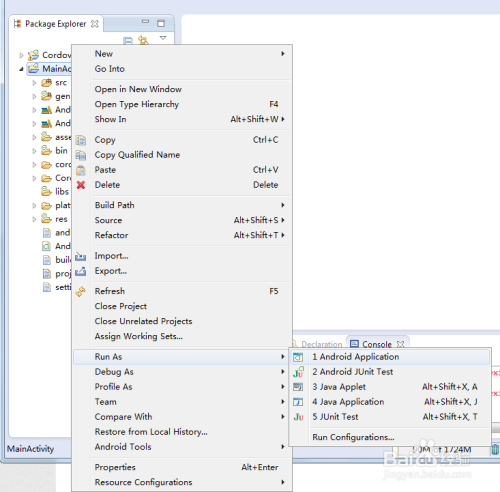This screenshot has width=500, height=492.
Task: Open the Run As submenu
Action: (x=182, y=357)
